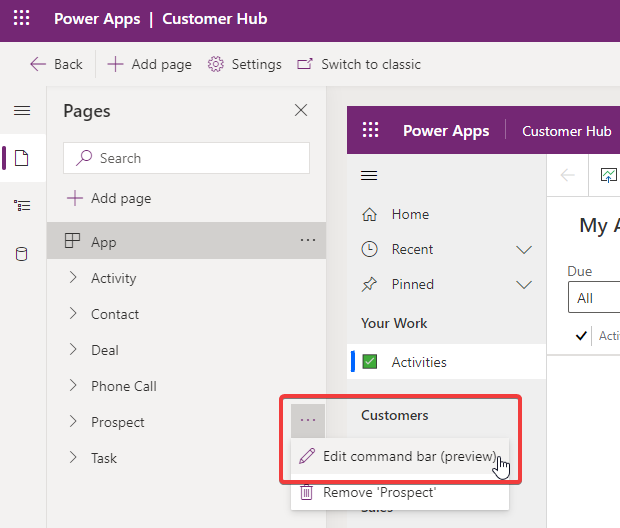This screenshot has width=620, height=528.
Task: Click Add page in the Pages panel
Action: click(x=109, y=198)
